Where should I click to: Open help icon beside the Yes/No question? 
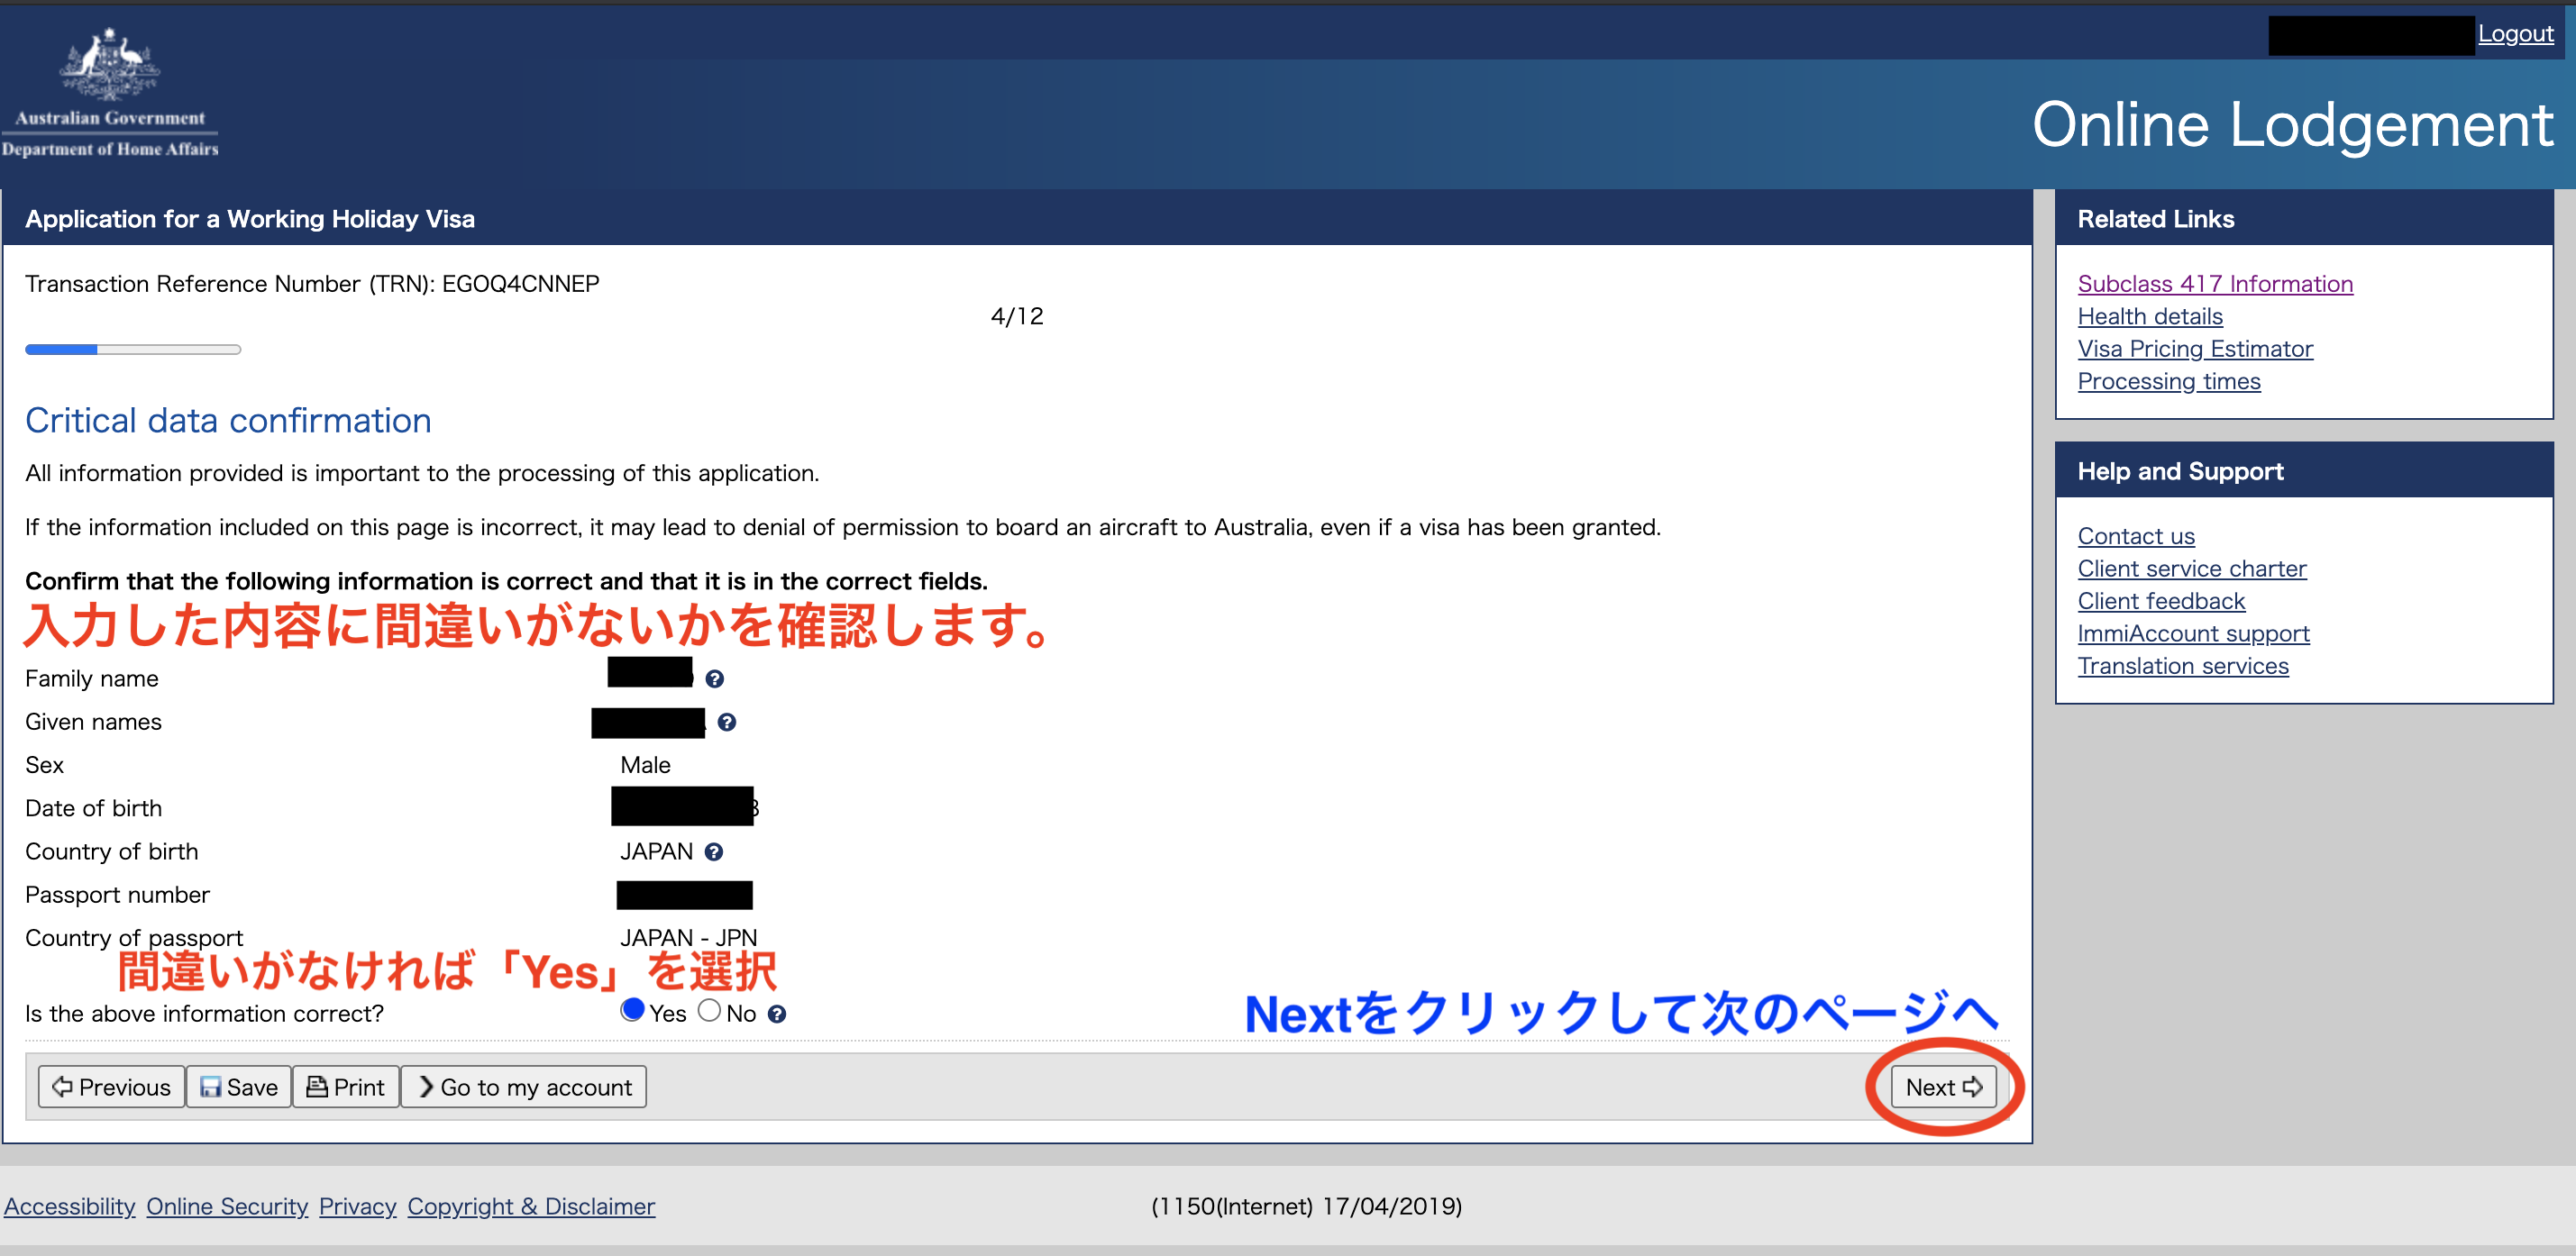tap(777, 1014)
